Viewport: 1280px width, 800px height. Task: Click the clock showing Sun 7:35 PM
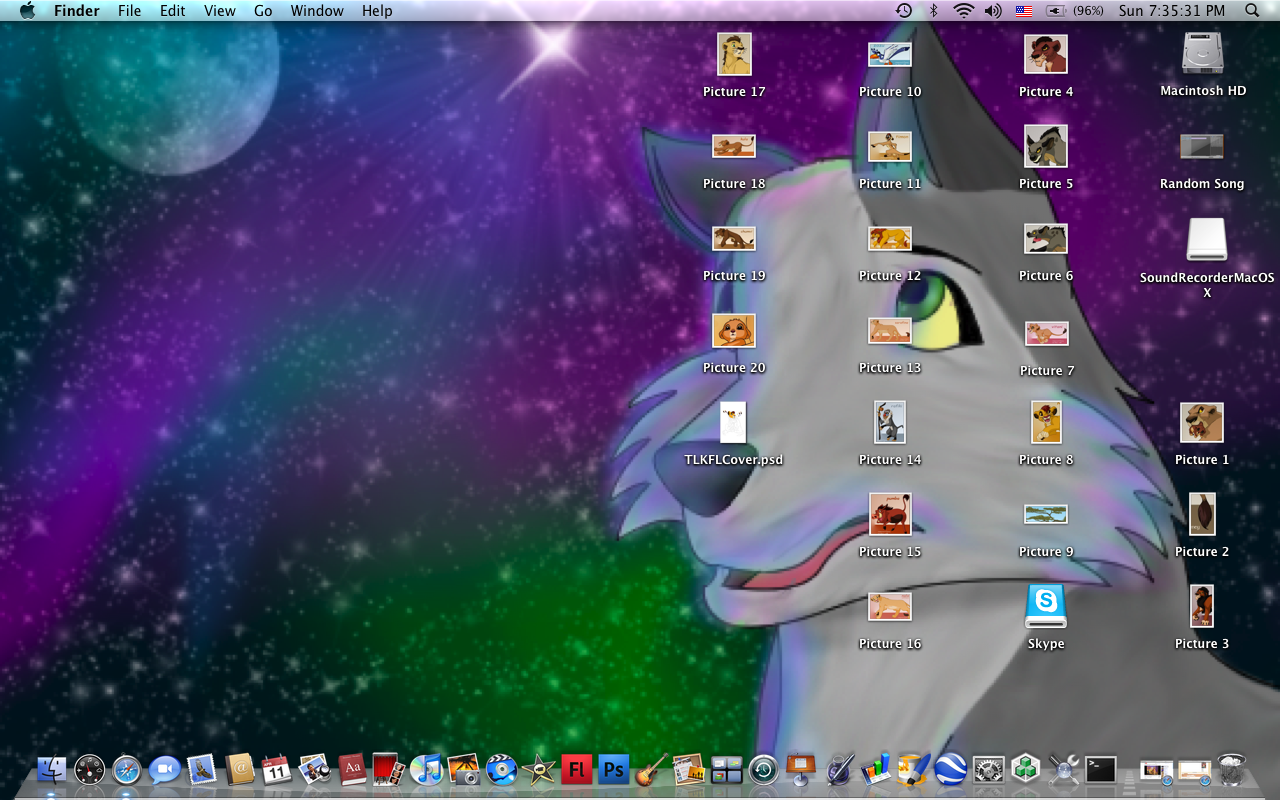1171,11
